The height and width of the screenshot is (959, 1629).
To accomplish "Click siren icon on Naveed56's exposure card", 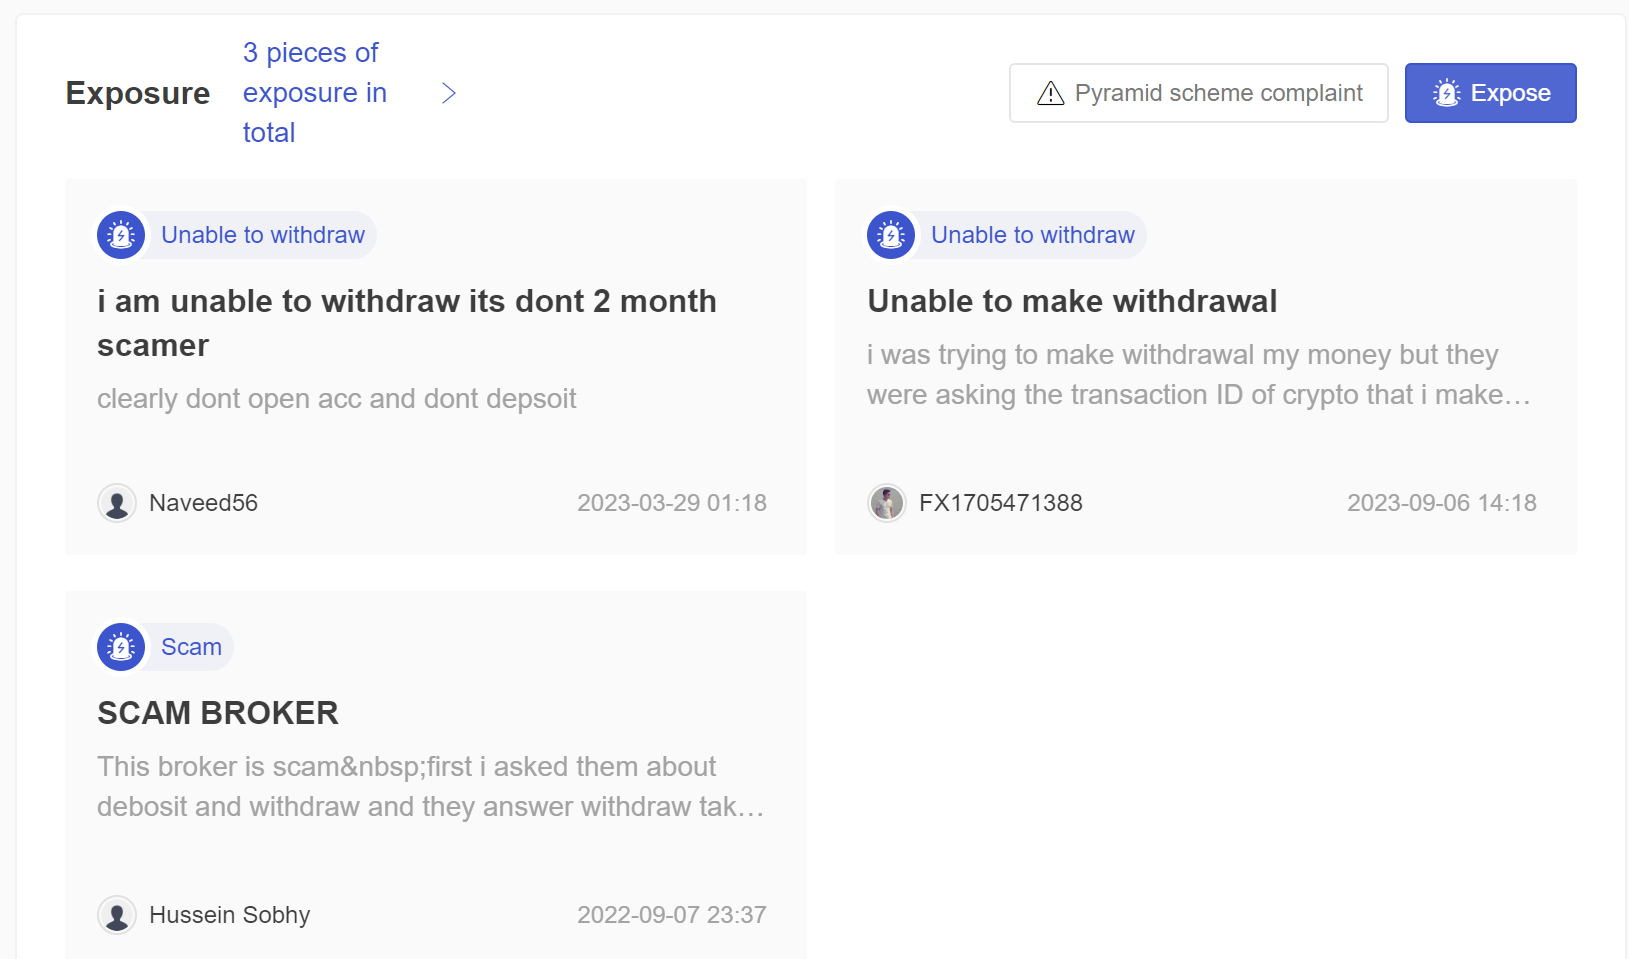I will [121, 235].
